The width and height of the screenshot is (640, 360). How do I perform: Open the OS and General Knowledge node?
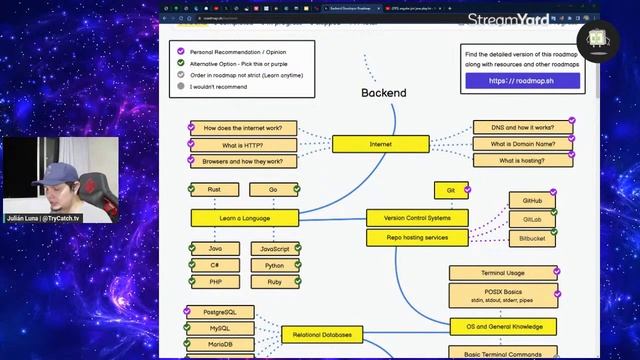(503, 327)
